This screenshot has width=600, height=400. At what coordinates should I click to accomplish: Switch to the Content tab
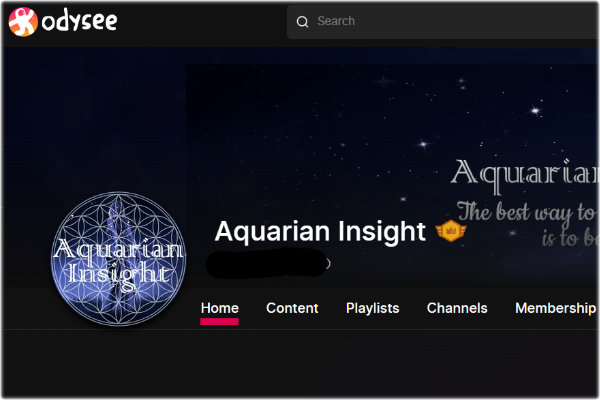[x=292, y=308]
